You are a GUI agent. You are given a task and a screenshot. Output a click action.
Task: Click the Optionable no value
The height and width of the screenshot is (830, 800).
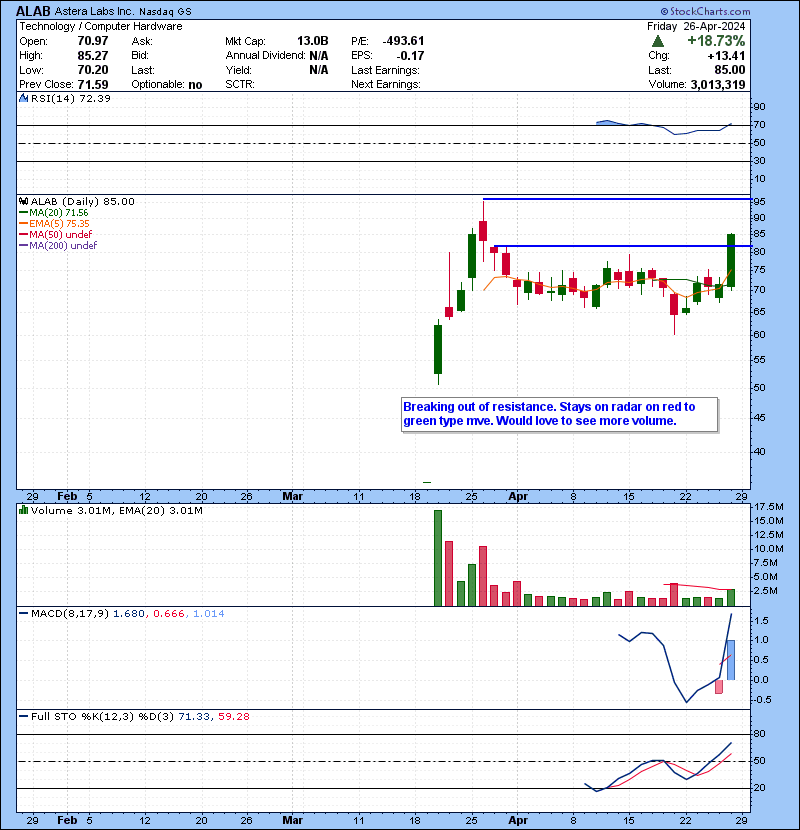[x=195, y=85]
